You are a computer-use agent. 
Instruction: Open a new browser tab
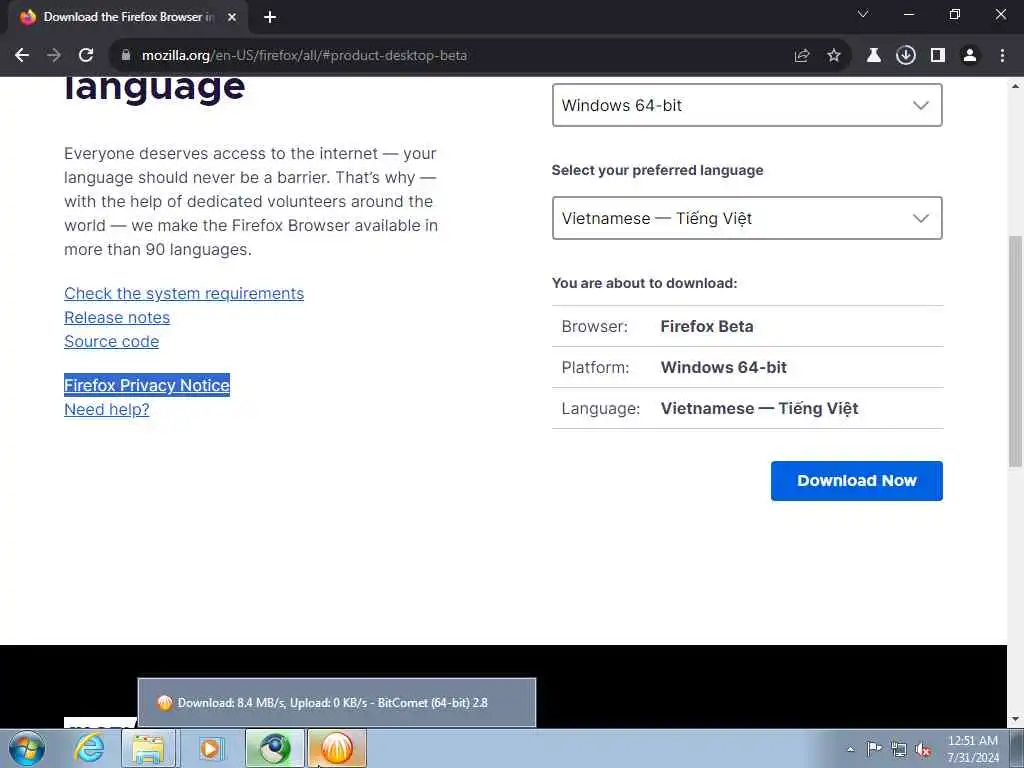pos(270,18)
